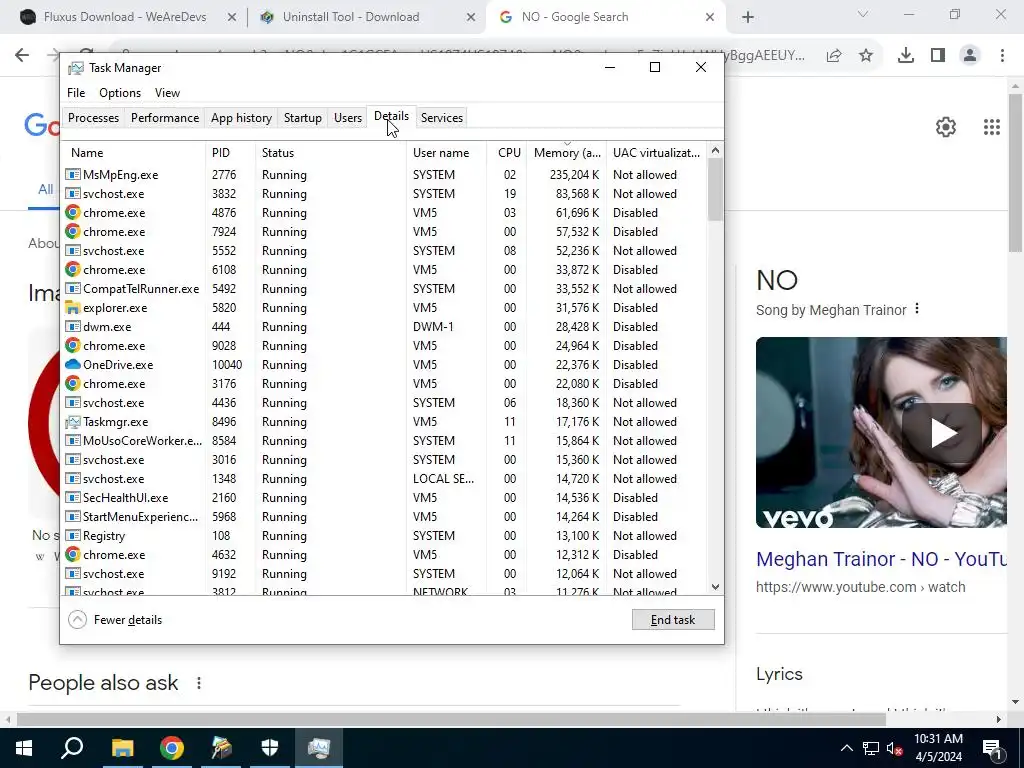Viewport: 1024px width, 768px height.
Task: Open Chrome from the Windows taskbar
Action: [172, 748]
